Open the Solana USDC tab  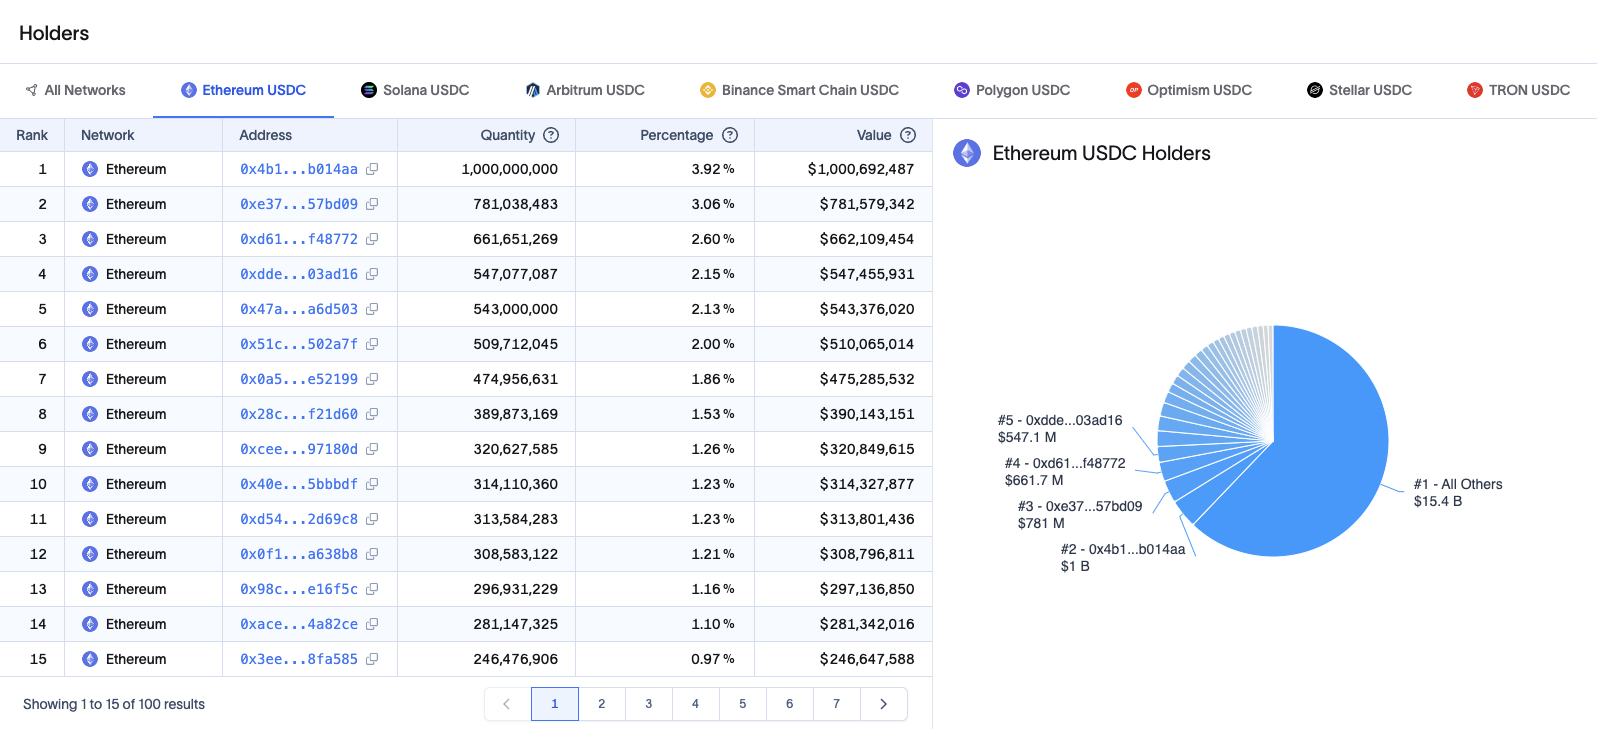click(x=415, y=90)
